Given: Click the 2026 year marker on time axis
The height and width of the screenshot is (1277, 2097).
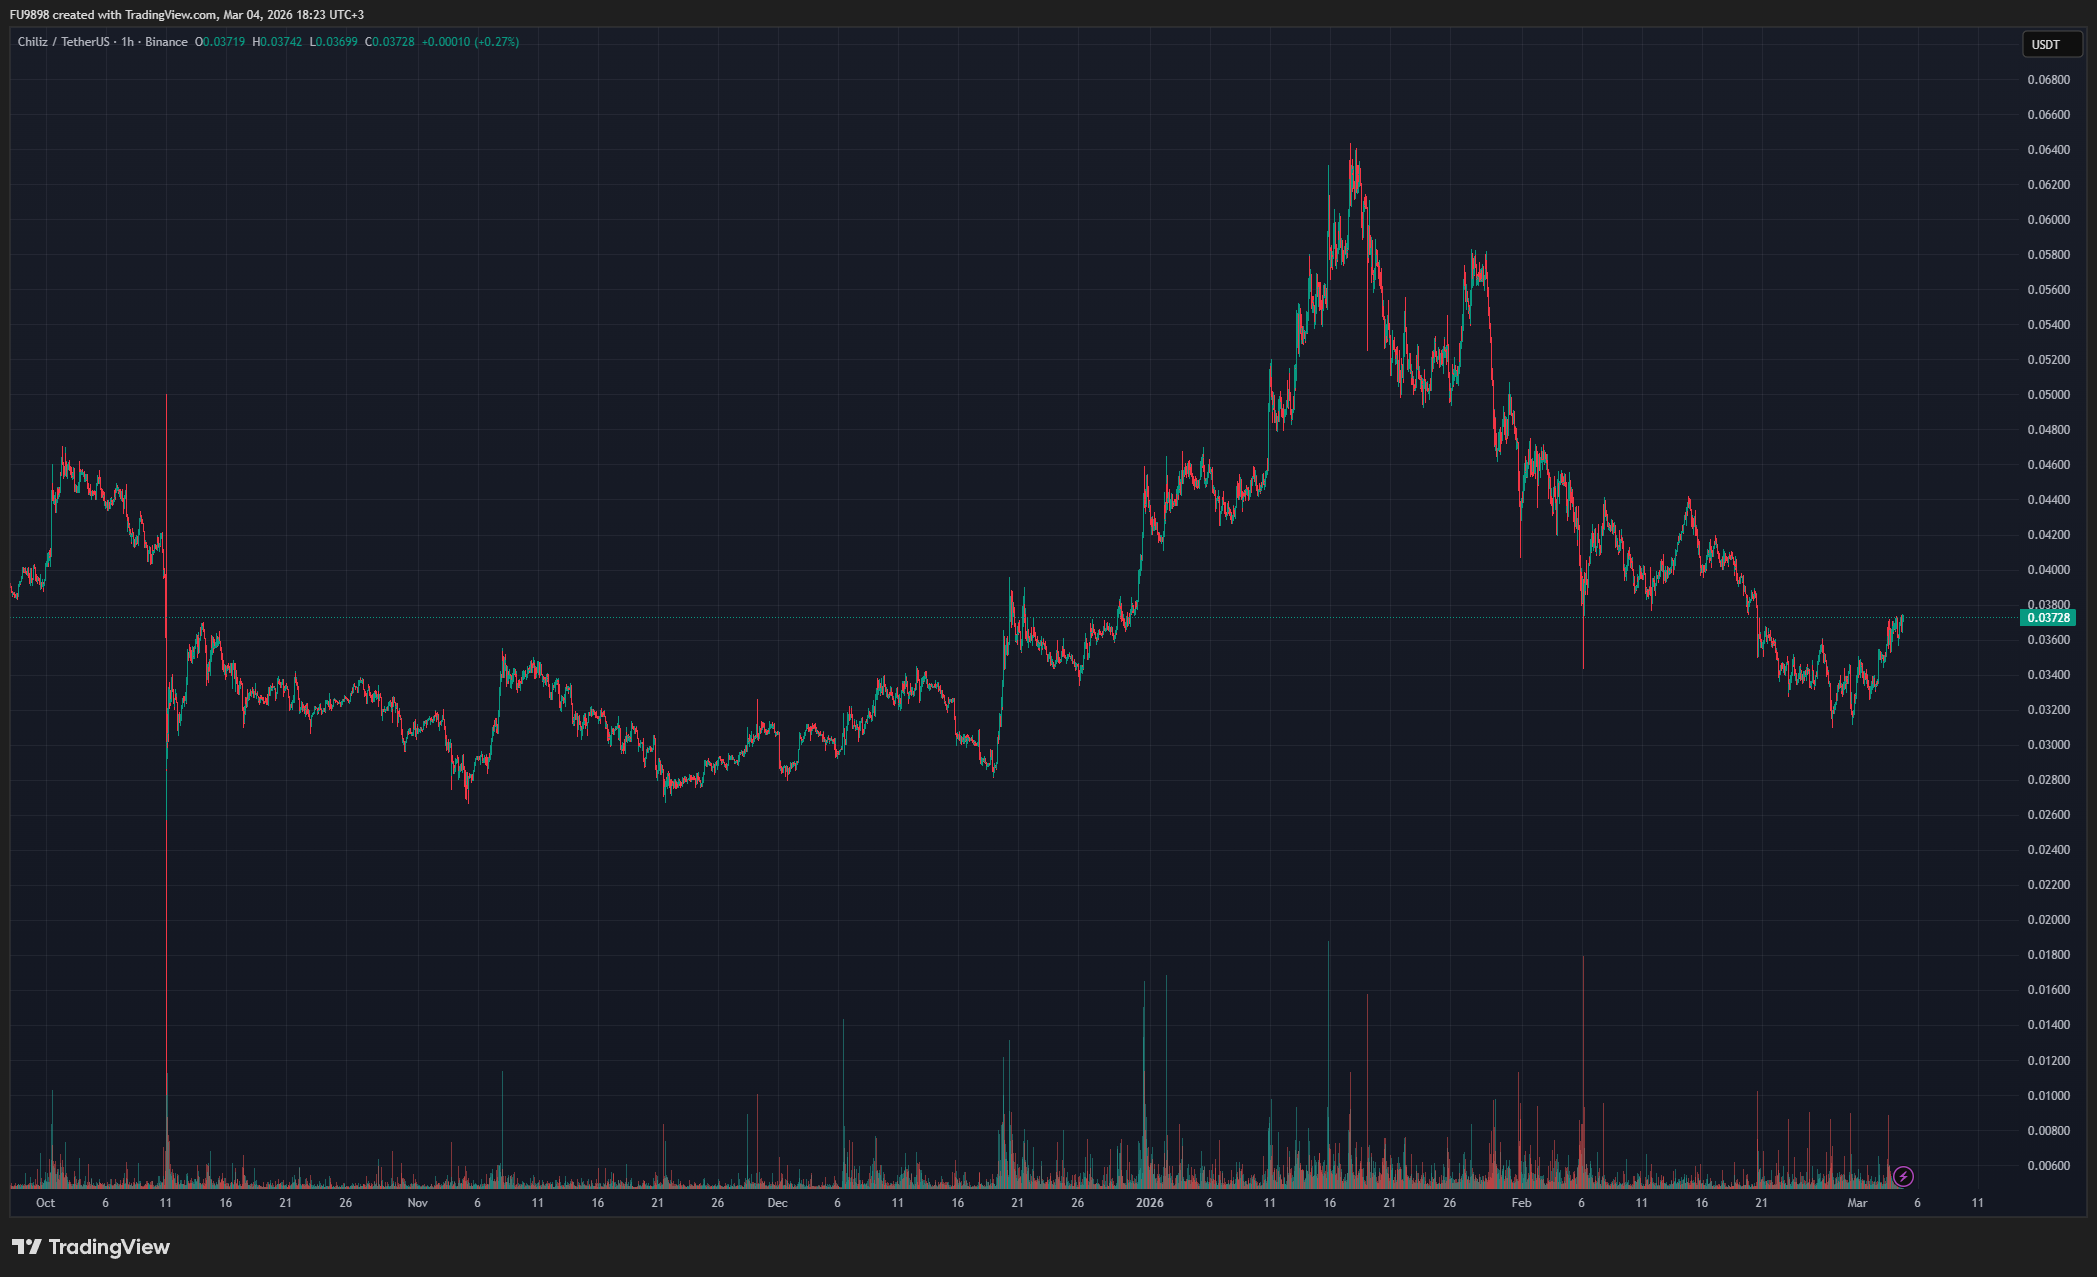Looking at the screenshot, I should (x=1149, y=1203).
